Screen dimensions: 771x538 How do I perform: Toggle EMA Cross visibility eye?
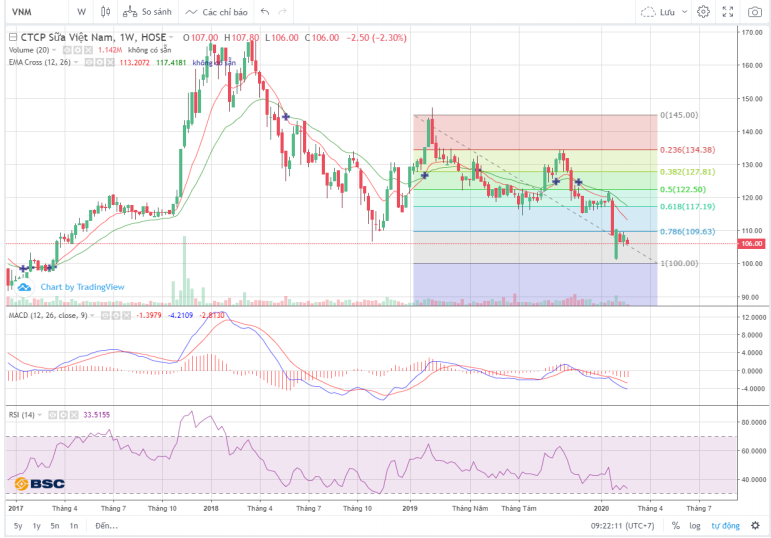click(89, 62)
